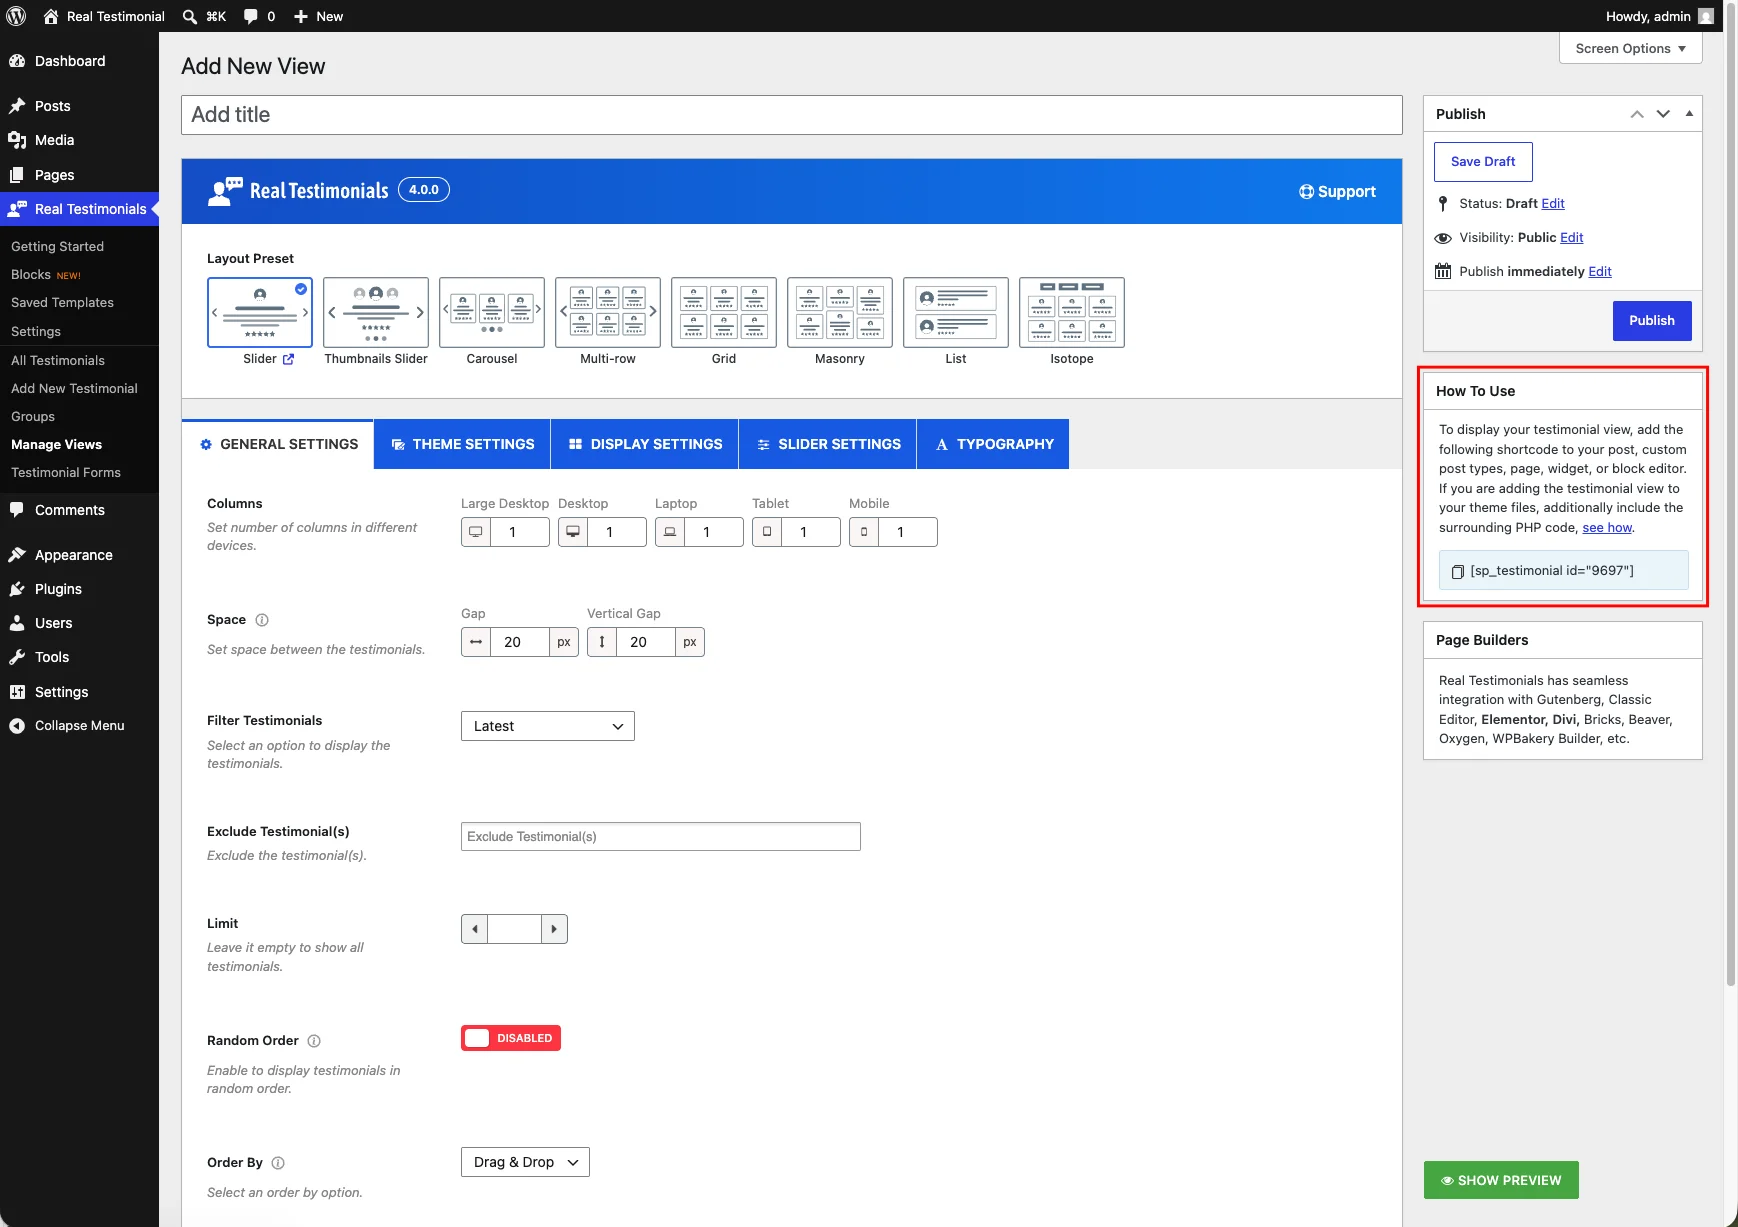Click the admin avatar icon
1738x1227 pixels.
[x=1706, y=16]
